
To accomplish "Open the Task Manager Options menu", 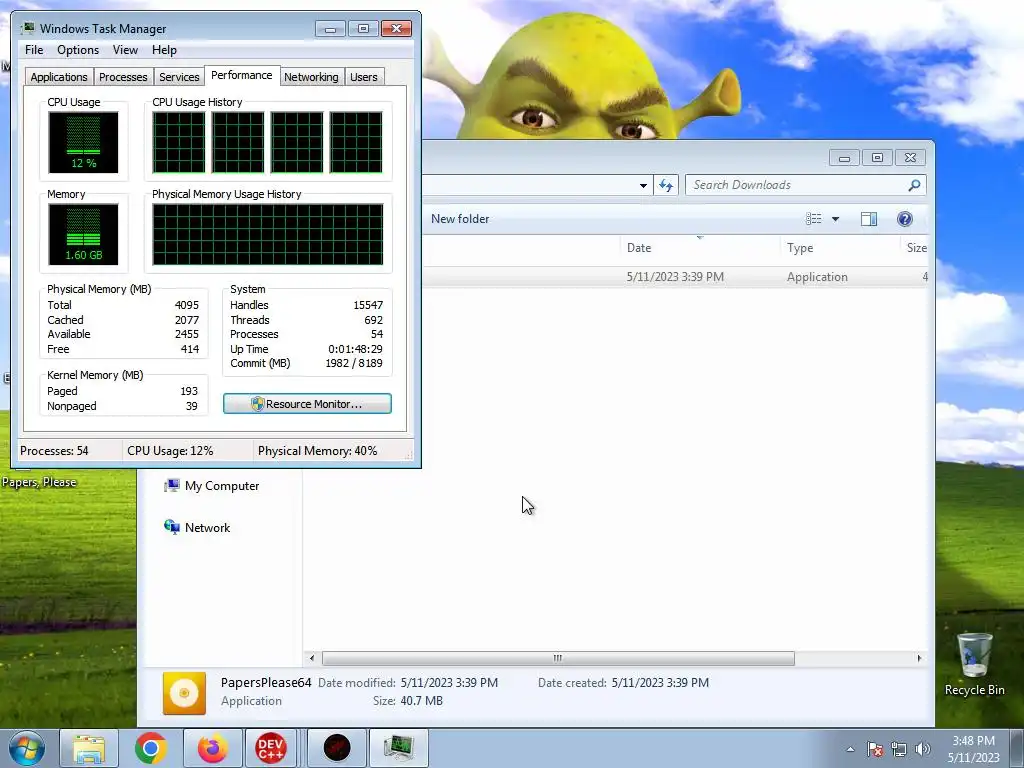I will (78, 50).
